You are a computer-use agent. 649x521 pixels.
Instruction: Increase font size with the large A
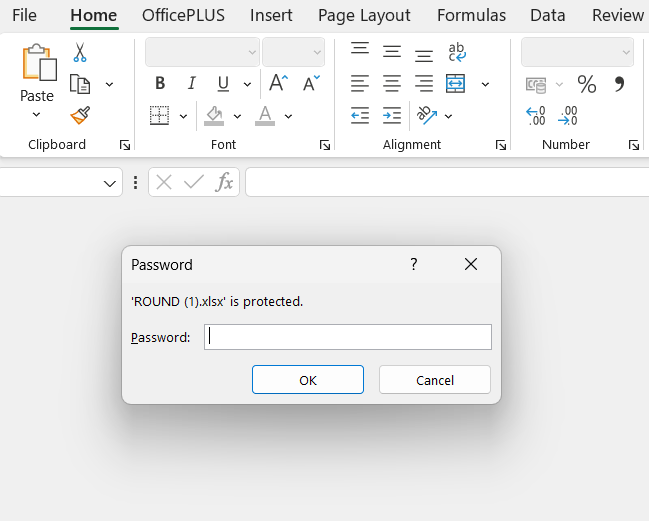(278, 83)
